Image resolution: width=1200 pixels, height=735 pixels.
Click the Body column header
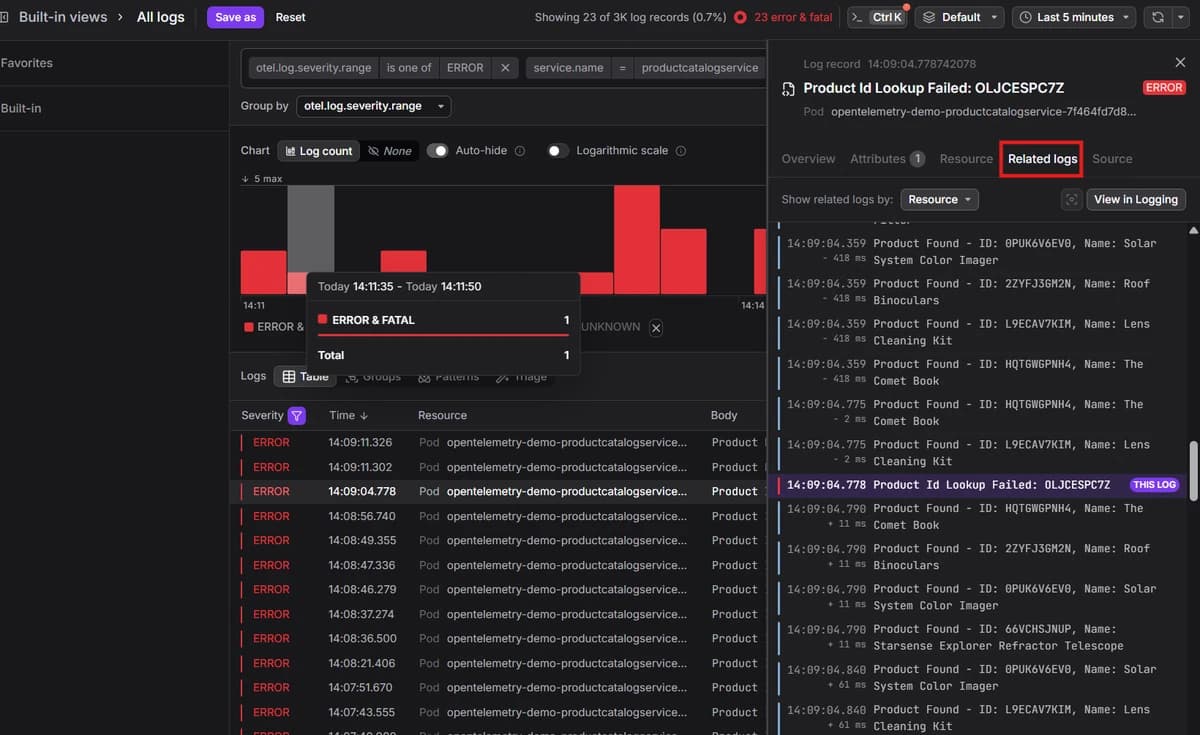[724, 416]
